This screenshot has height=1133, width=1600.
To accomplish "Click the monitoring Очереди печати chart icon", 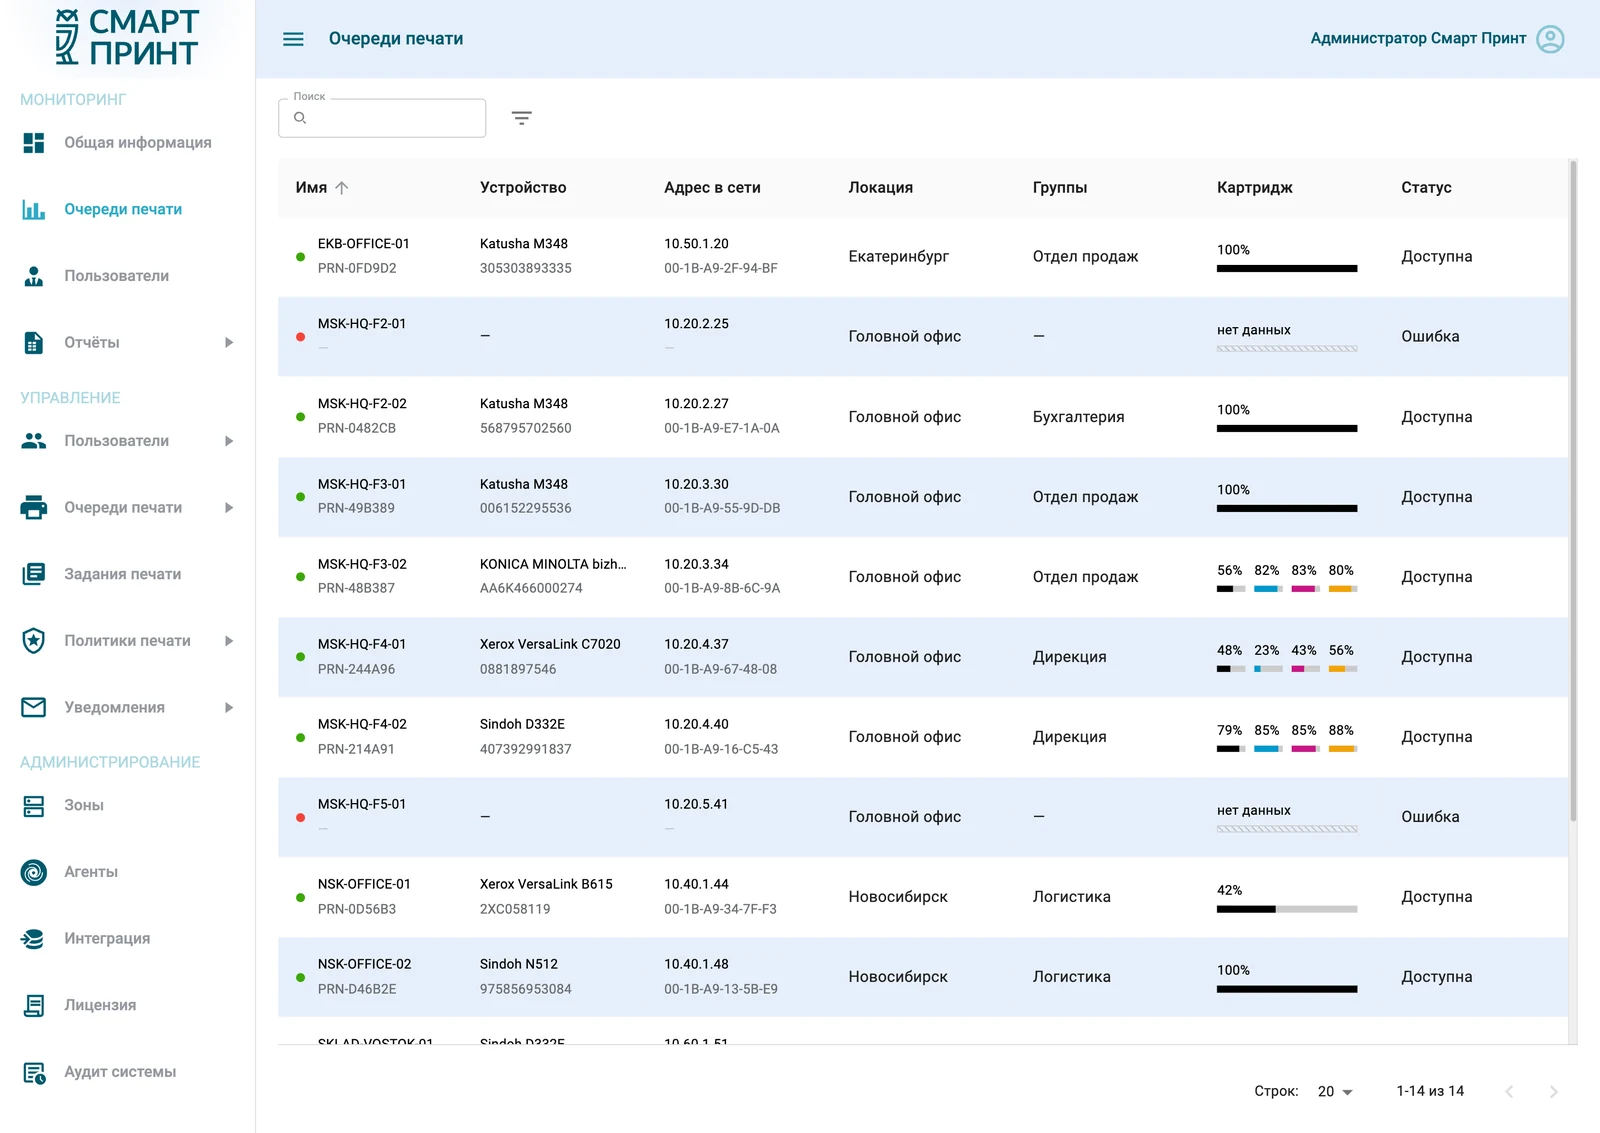I will tap(34, 210).
